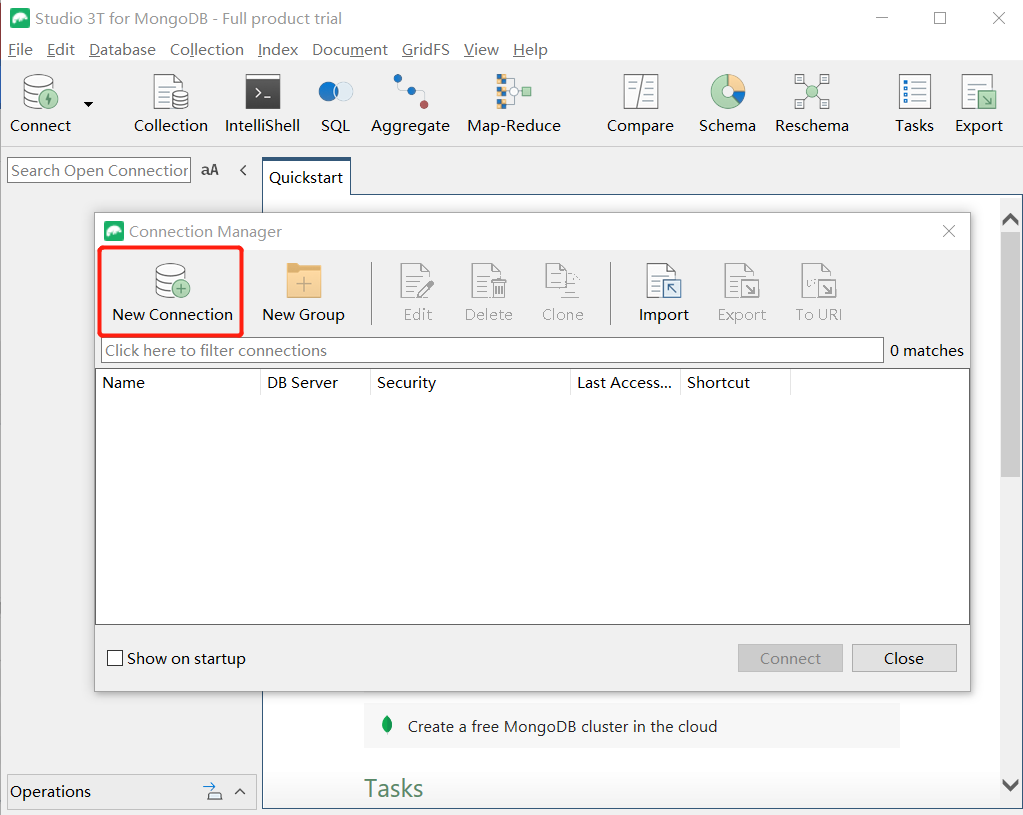Click Export in Connection Manager

(742, 292)
